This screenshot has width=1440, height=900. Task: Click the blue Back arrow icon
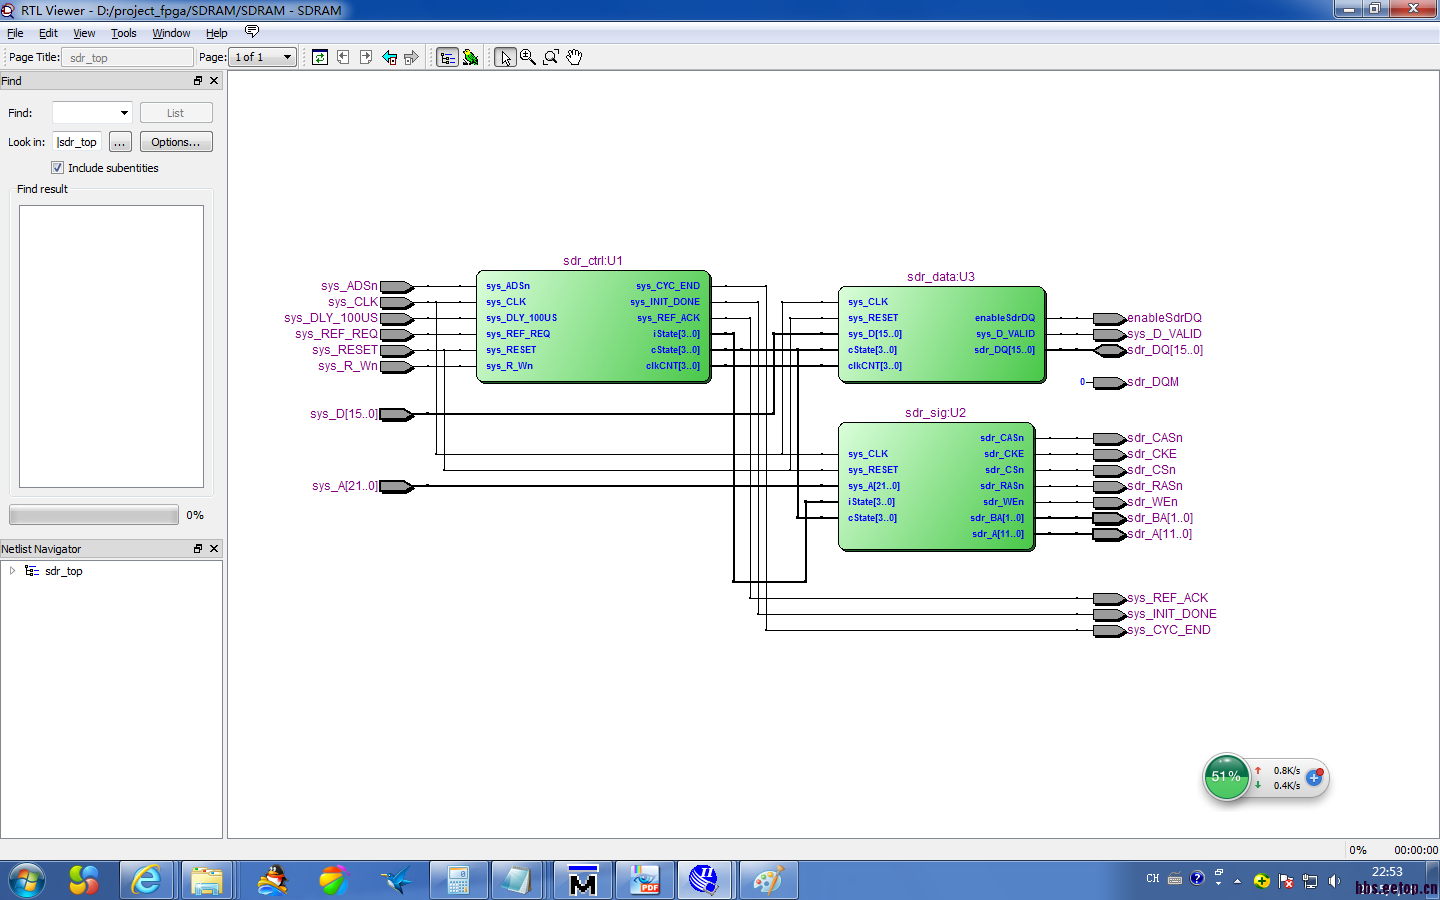pos(389,57)
